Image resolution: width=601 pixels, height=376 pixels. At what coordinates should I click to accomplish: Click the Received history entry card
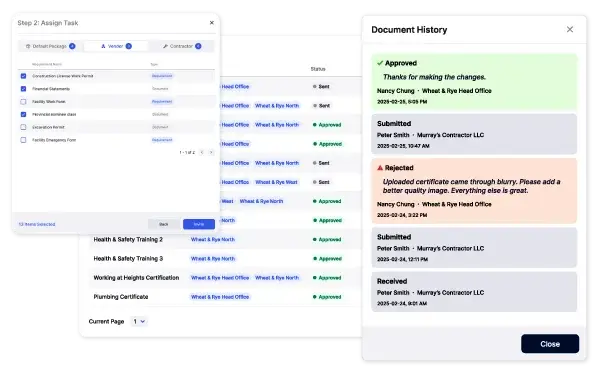(474, 292)
